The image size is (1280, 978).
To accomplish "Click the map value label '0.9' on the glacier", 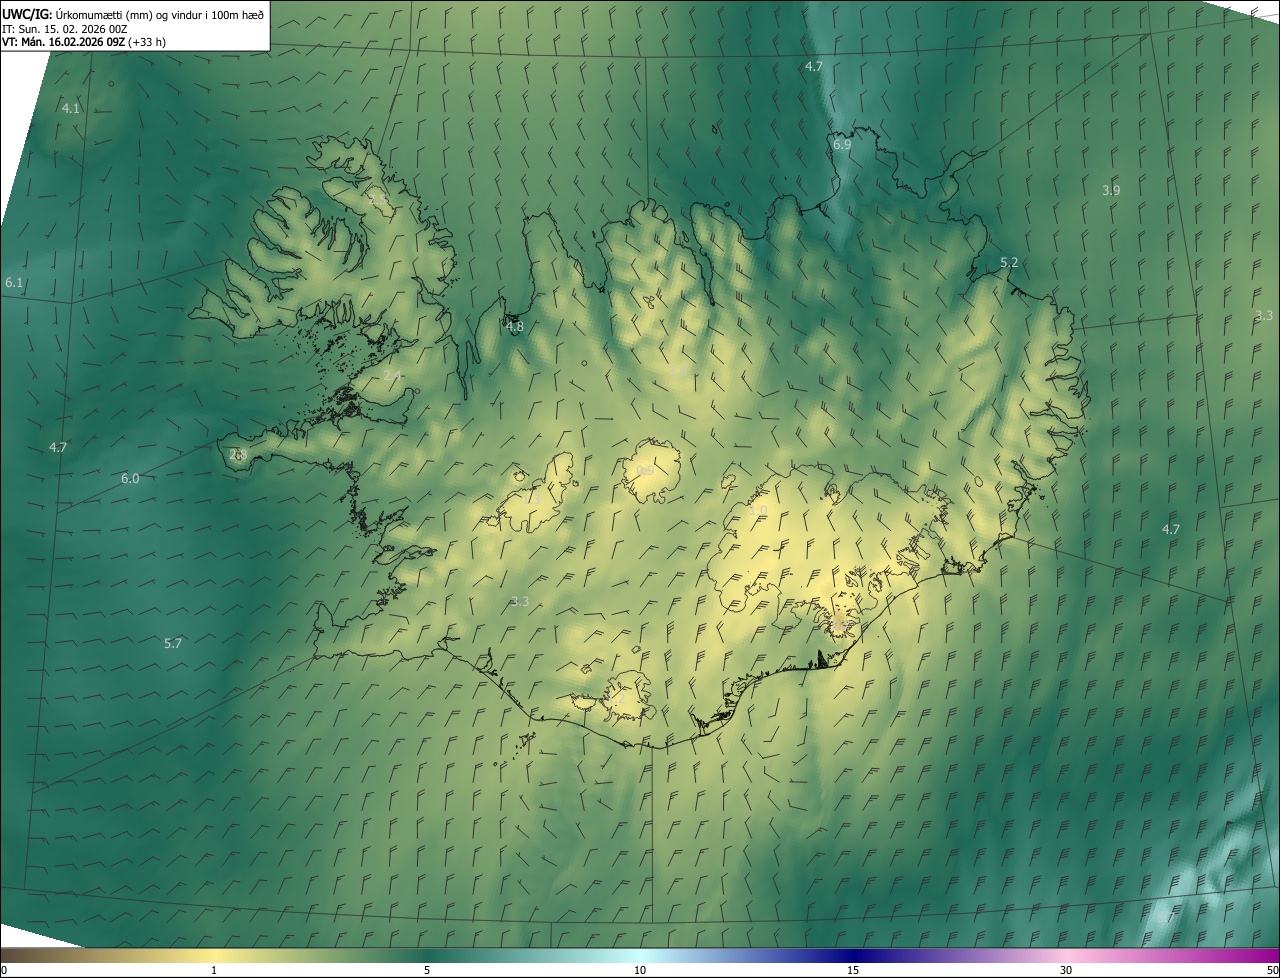I will click(645, 471).
